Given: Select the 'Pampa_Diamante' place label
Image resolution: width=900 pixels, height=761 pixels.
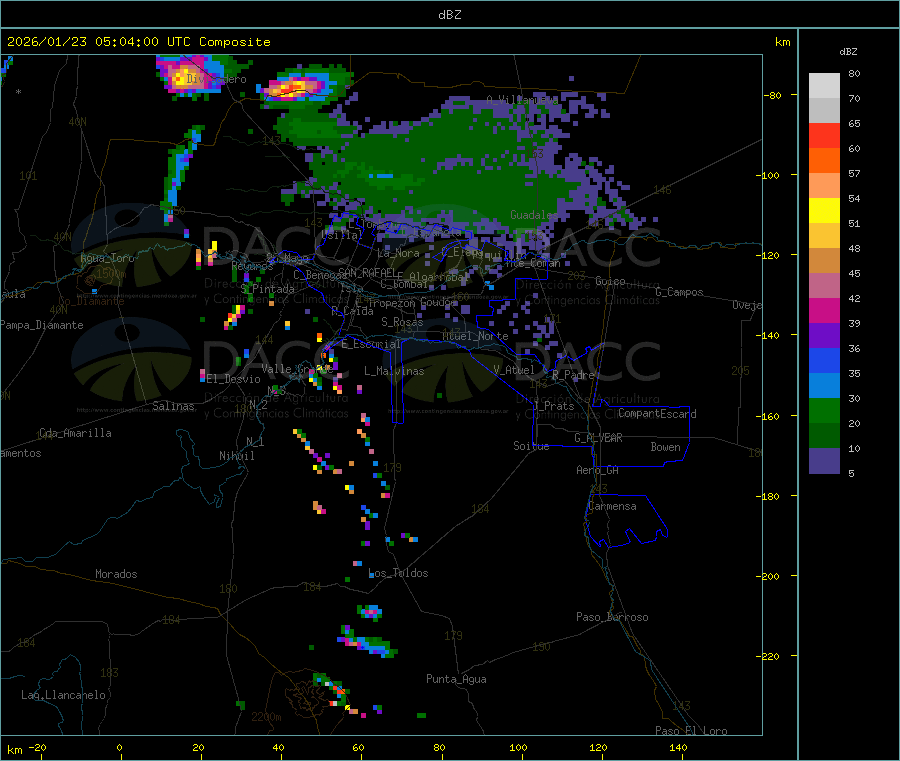Looking at the screenshot, I should 41,325.
